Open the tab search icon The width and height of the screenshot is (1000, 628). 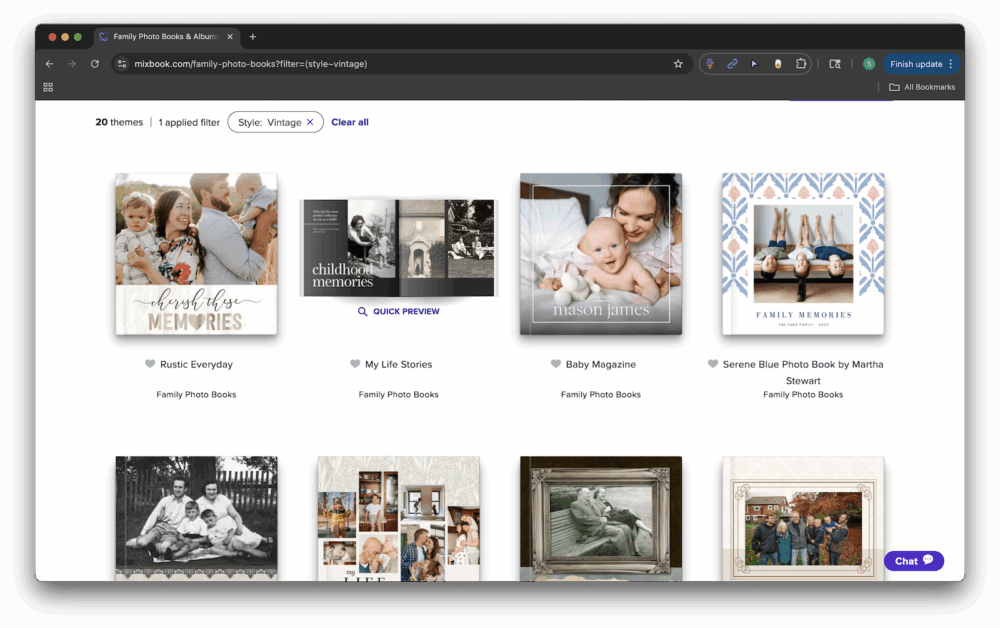[x=834, y=64]
